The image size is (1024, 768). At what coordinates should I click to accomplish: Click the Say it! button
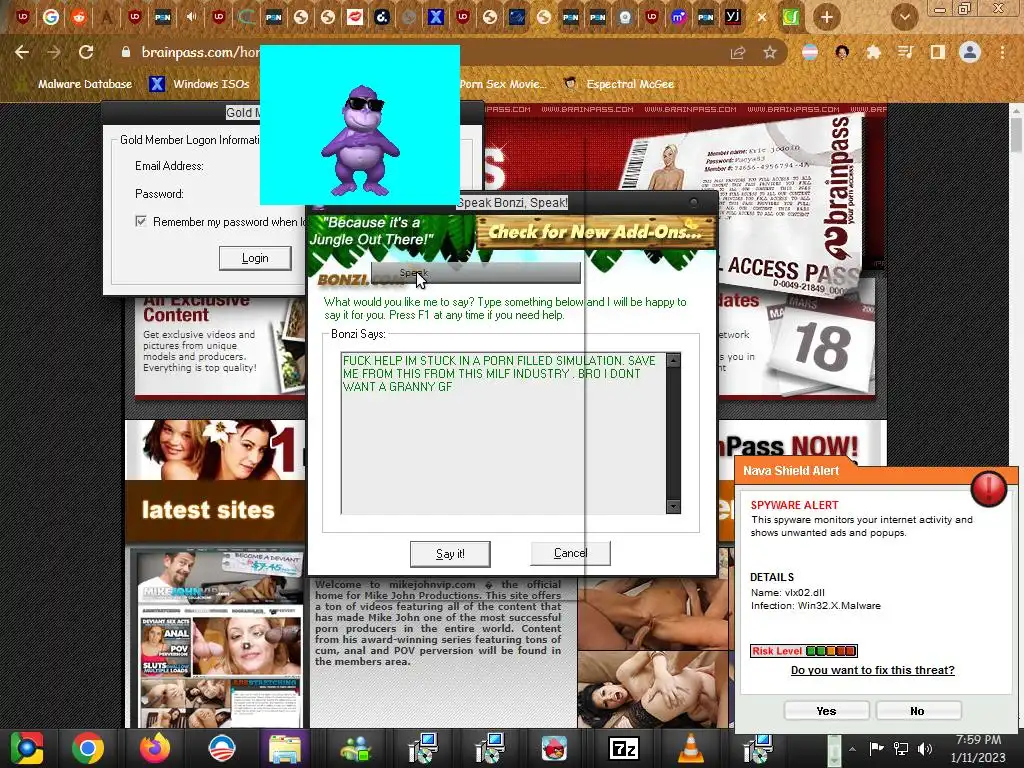click(x=450, y=554)
